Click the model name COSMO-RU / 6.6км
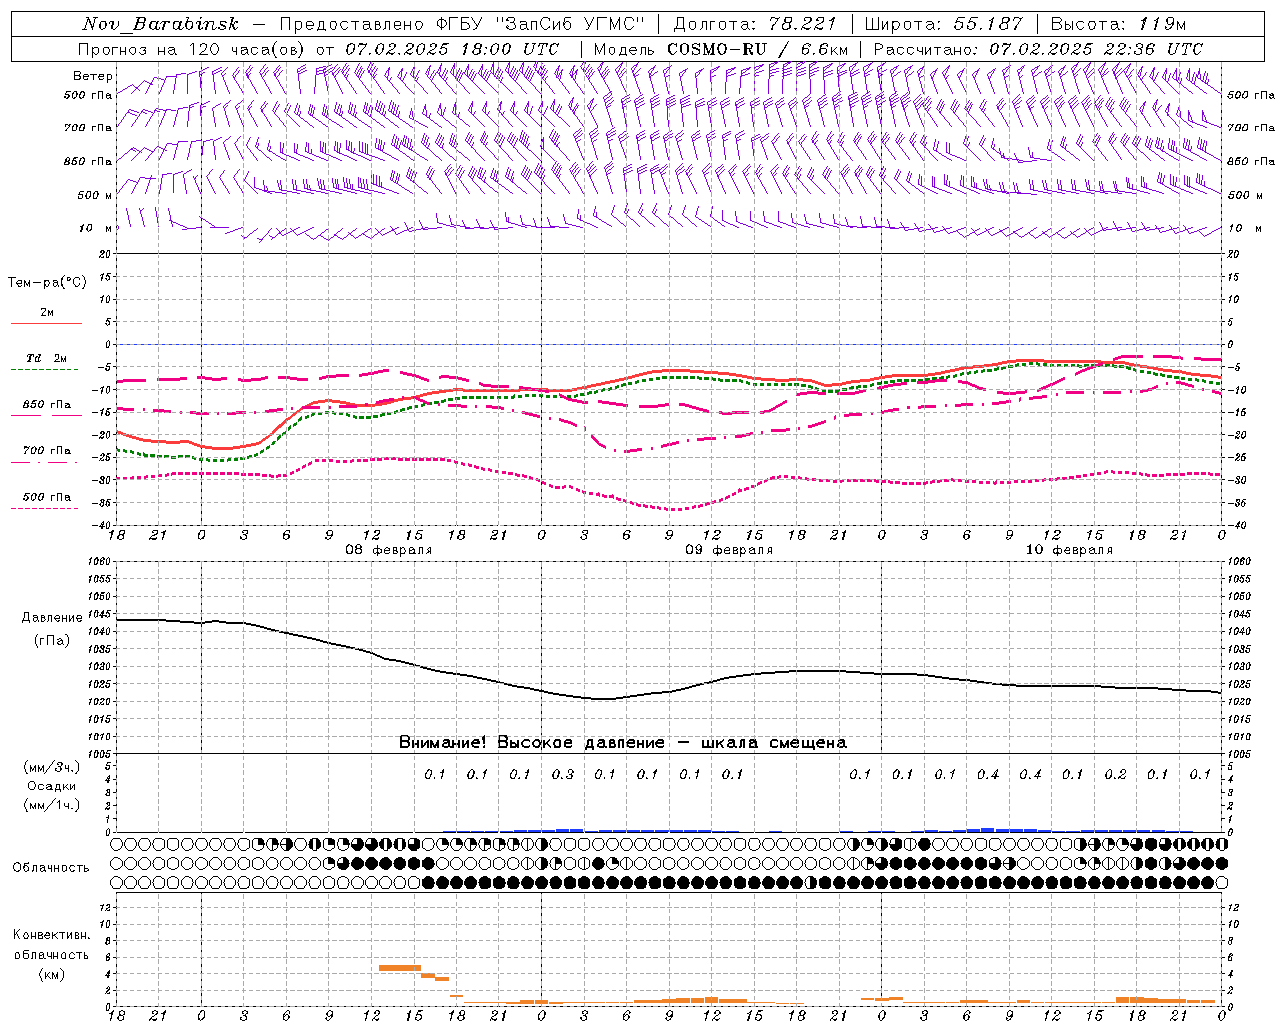Viewport: 1280px width, 1024px height. click(757, 49)
